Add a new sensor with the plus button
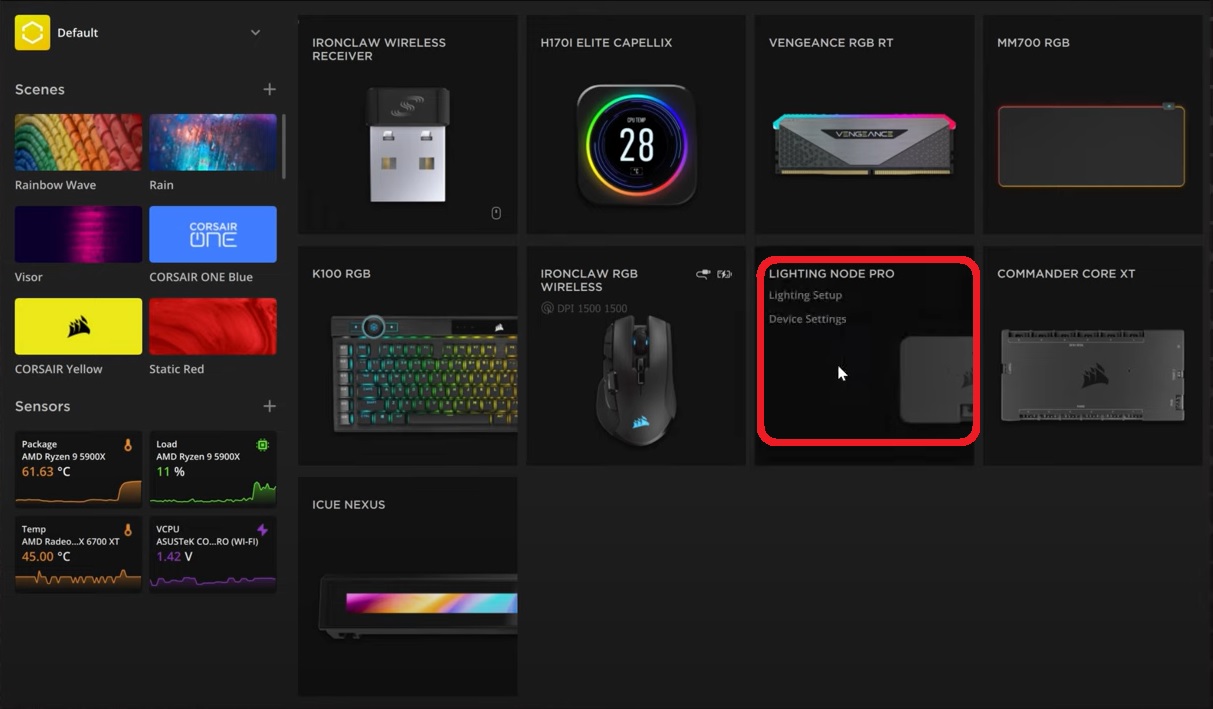This screenshot has height=709, width=1213. coord(270,406)
